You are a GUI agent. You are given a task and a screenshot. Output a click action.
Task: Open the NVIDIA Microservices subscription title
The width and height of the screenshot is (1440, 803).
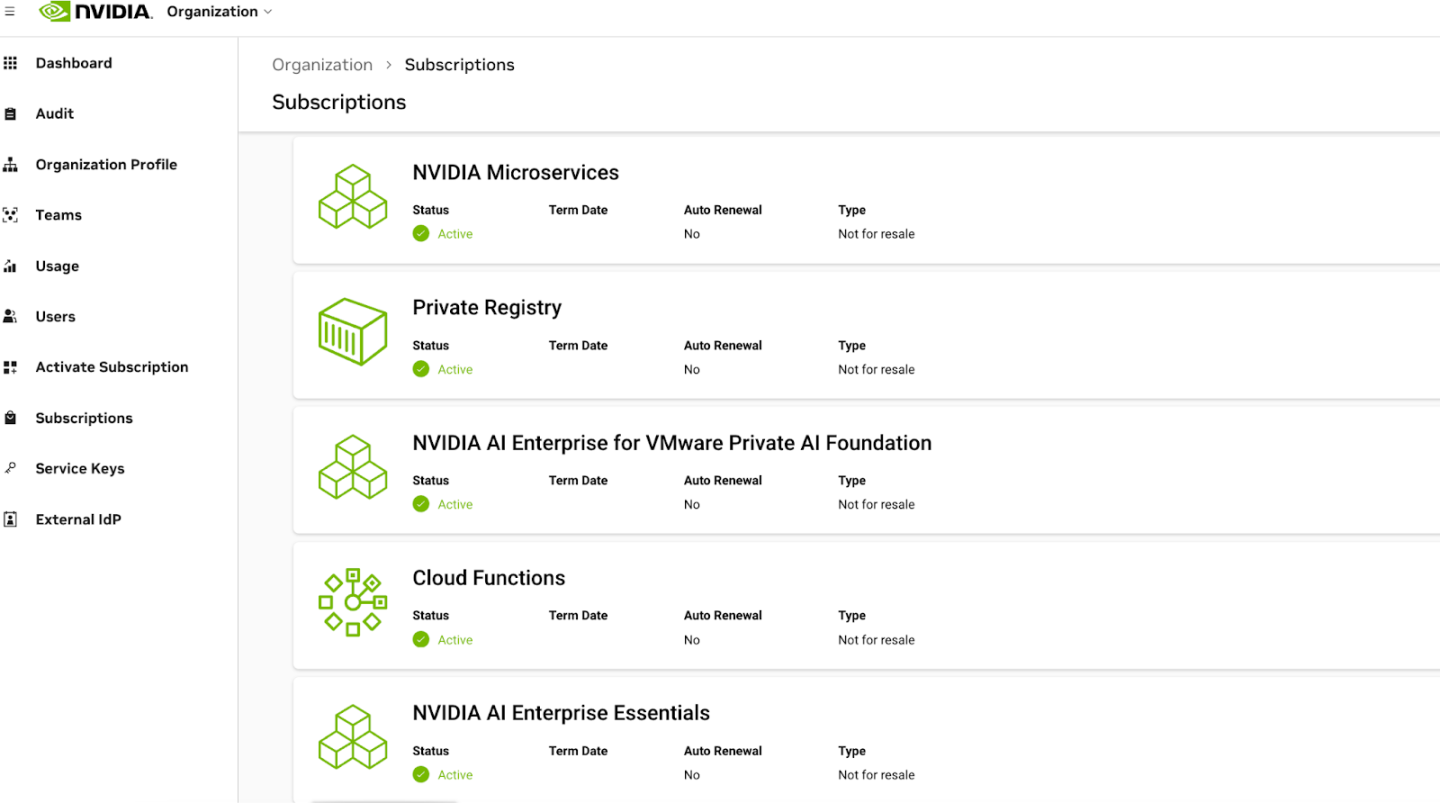pos(515,173)
